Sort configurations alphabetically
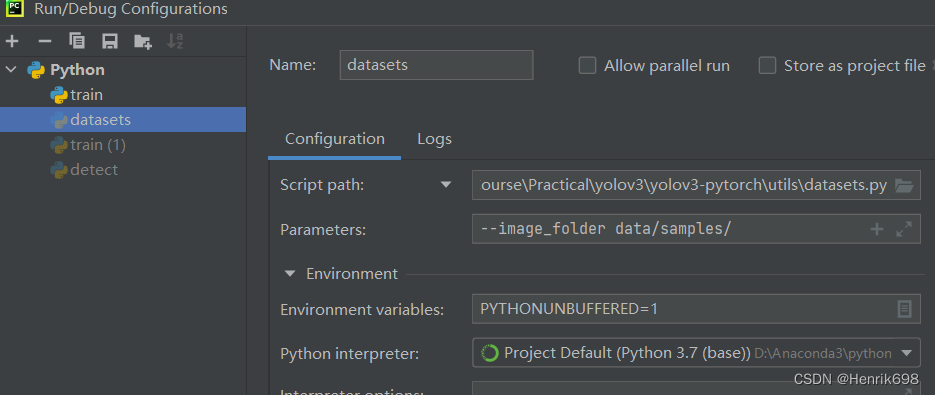 pyautogui.click(x=175, y=41)
